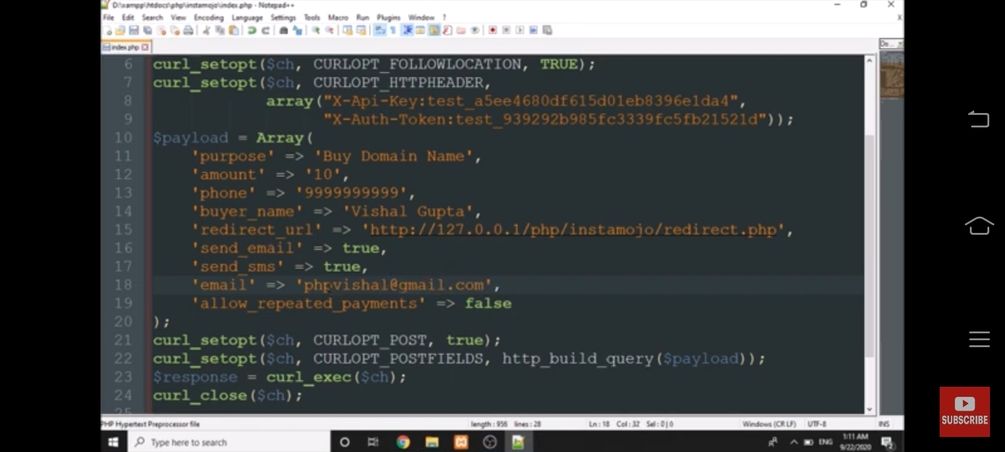The height and width of the screenshot is (452, 1005).
Task: Click the Close file toolbar icon
Action: pos(162,30)
